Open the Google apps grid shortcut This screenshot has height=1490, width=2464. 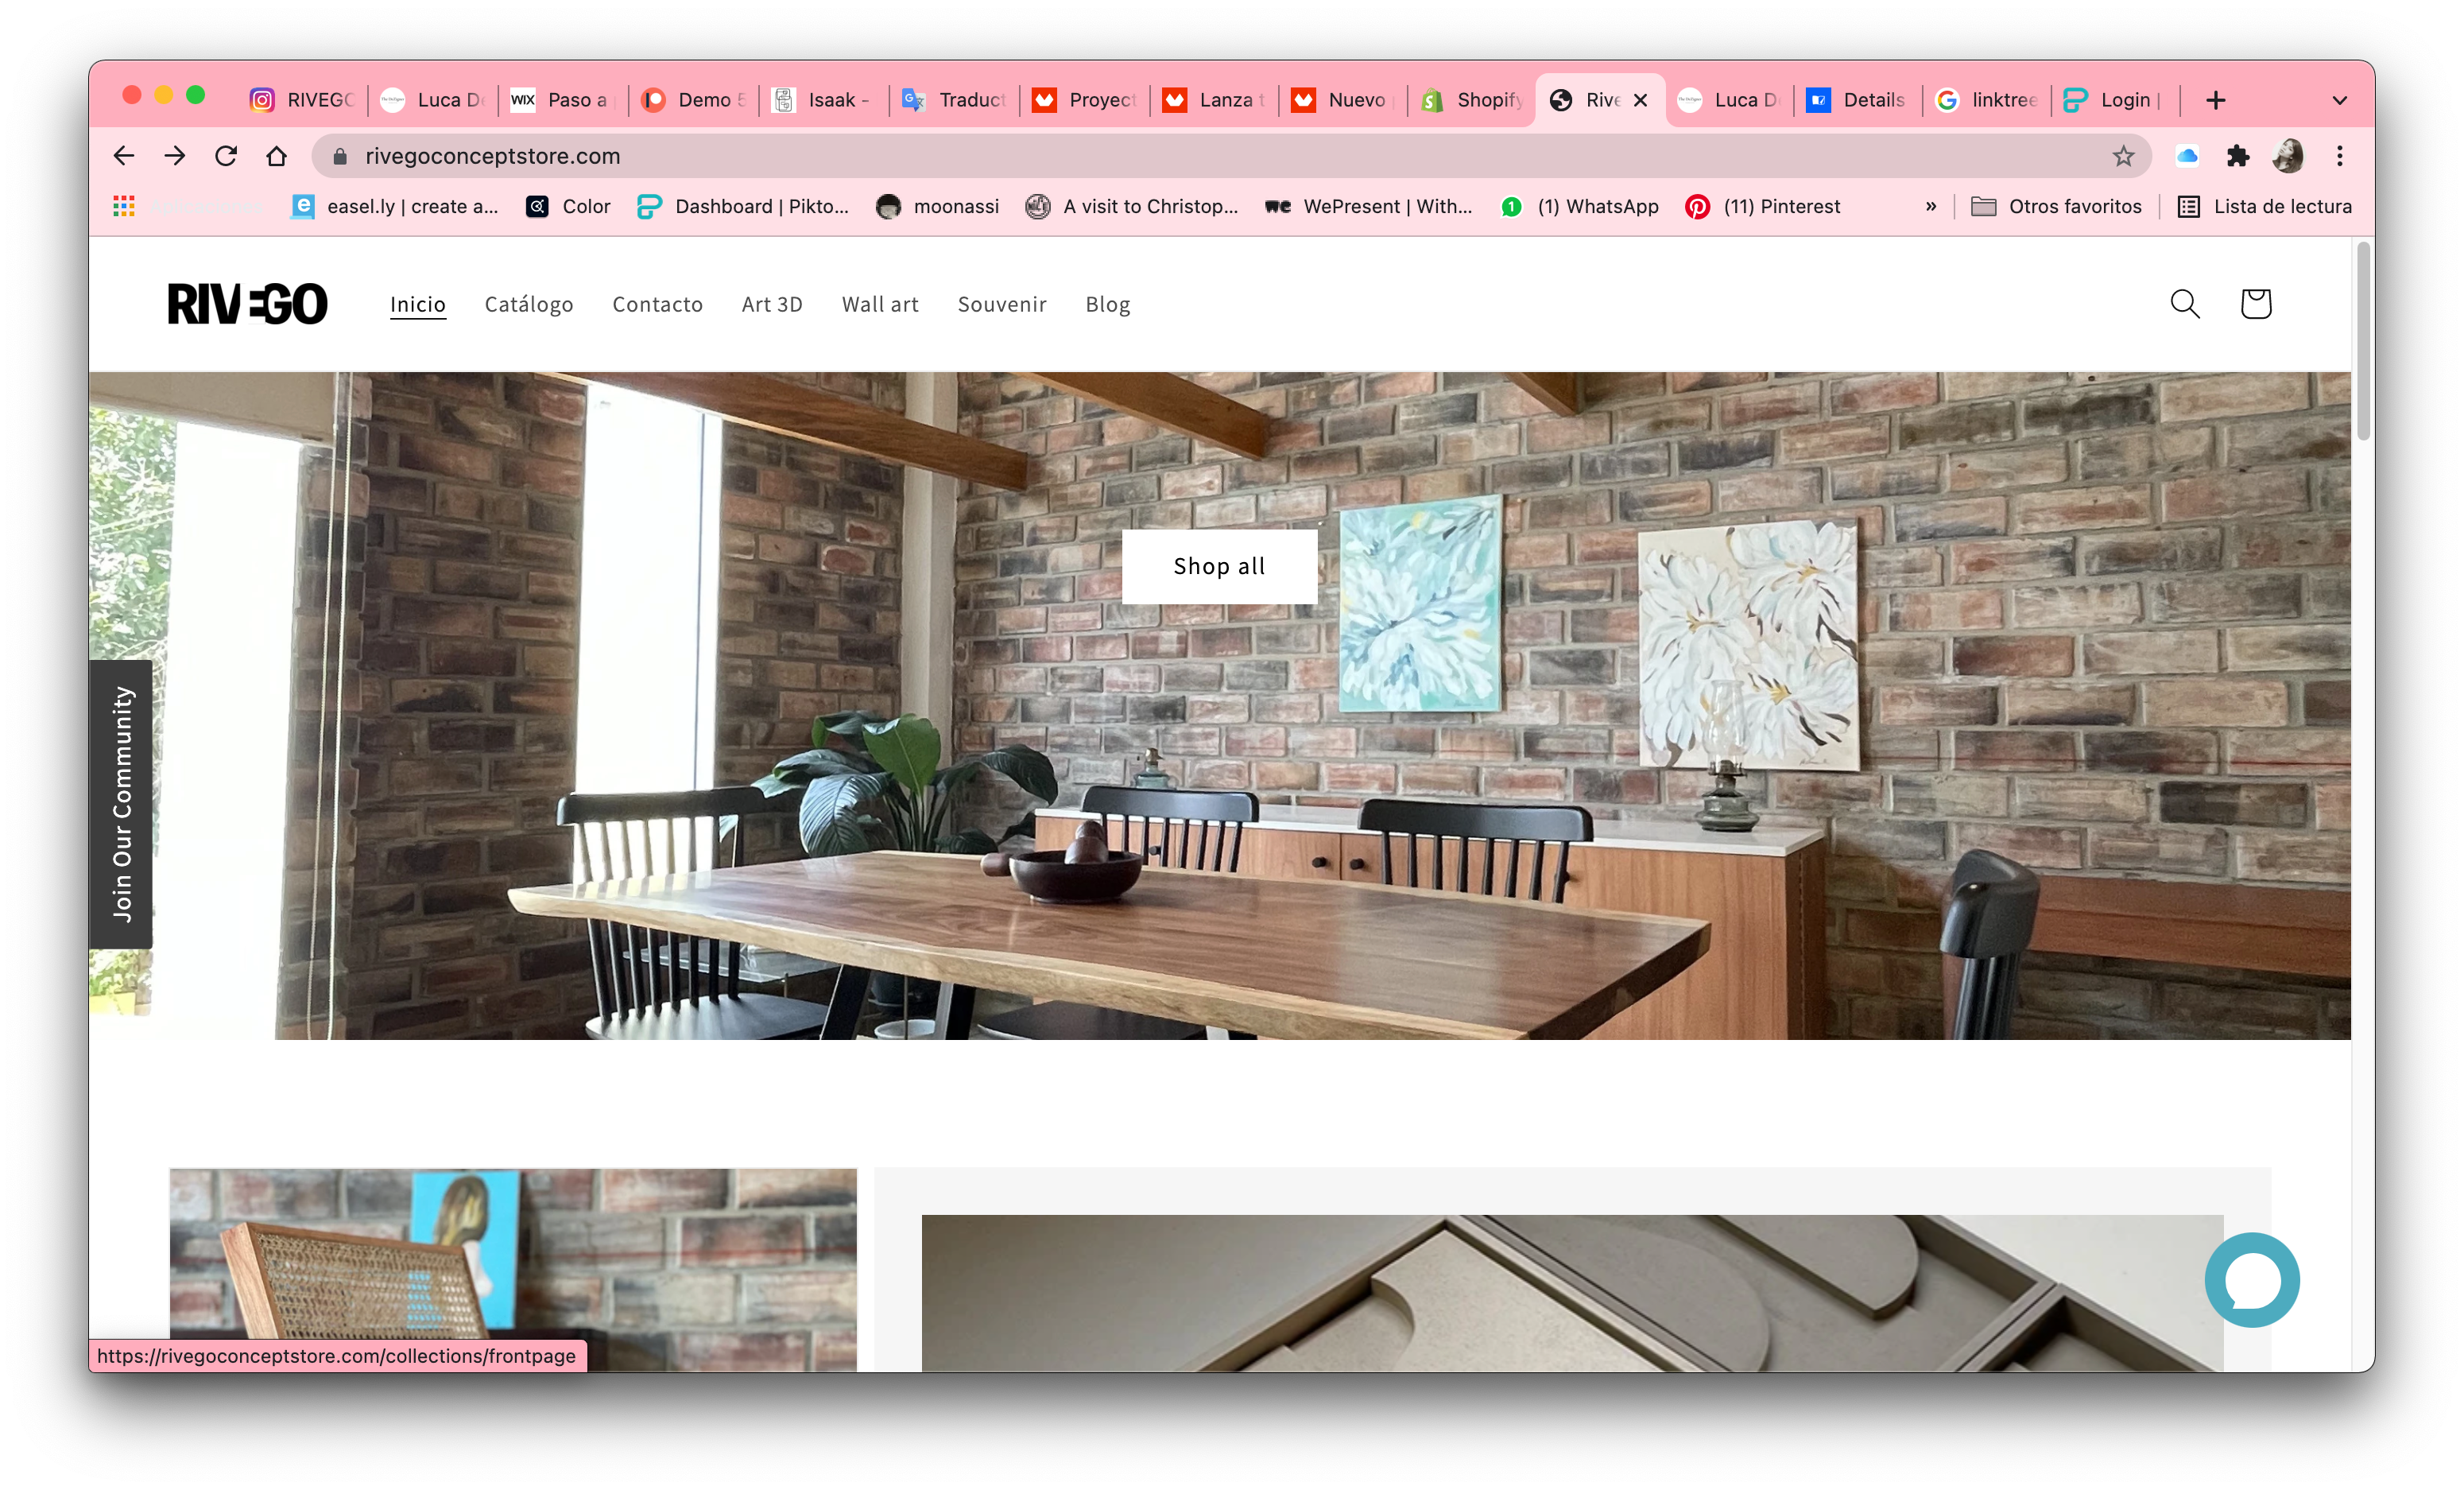coord(124,207)
